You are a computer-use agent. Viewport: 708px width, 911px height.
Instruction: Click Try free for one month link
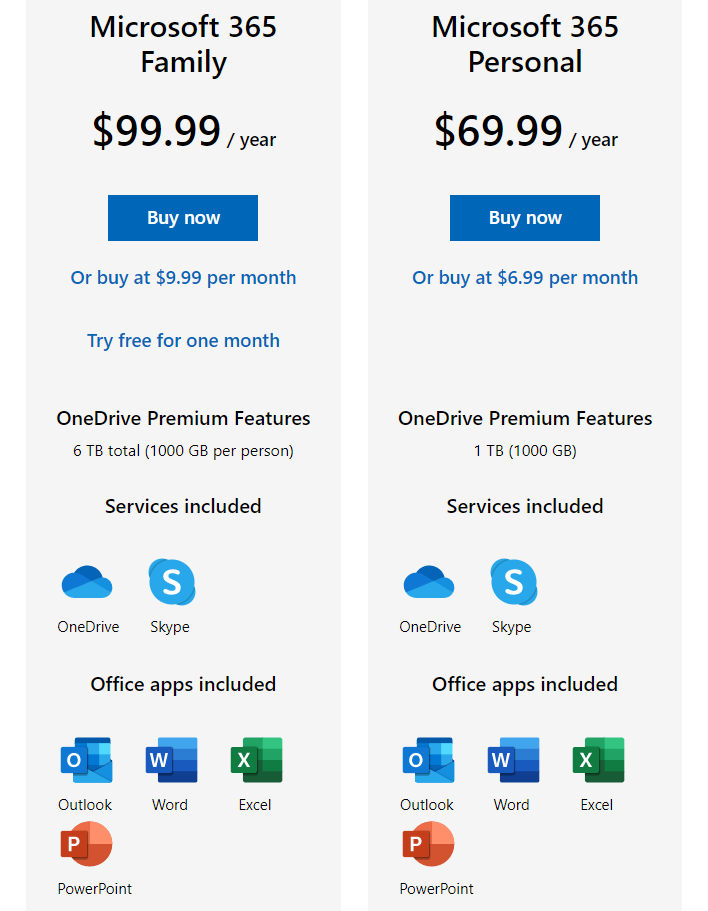pyautogui.click(x=183, y=341)
